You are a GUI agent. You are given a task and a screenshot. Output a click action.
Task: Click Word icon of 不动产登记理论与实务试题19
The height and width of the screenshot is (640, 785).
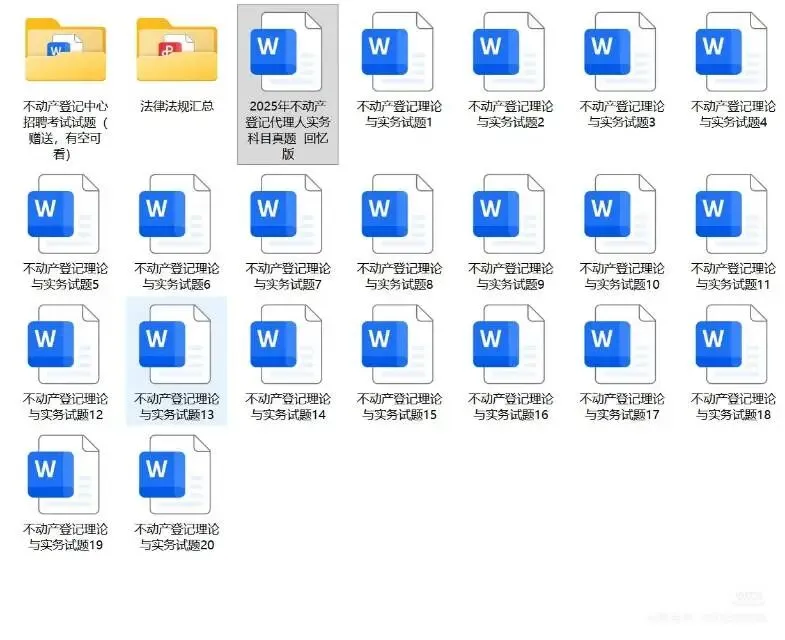point(64,474)
